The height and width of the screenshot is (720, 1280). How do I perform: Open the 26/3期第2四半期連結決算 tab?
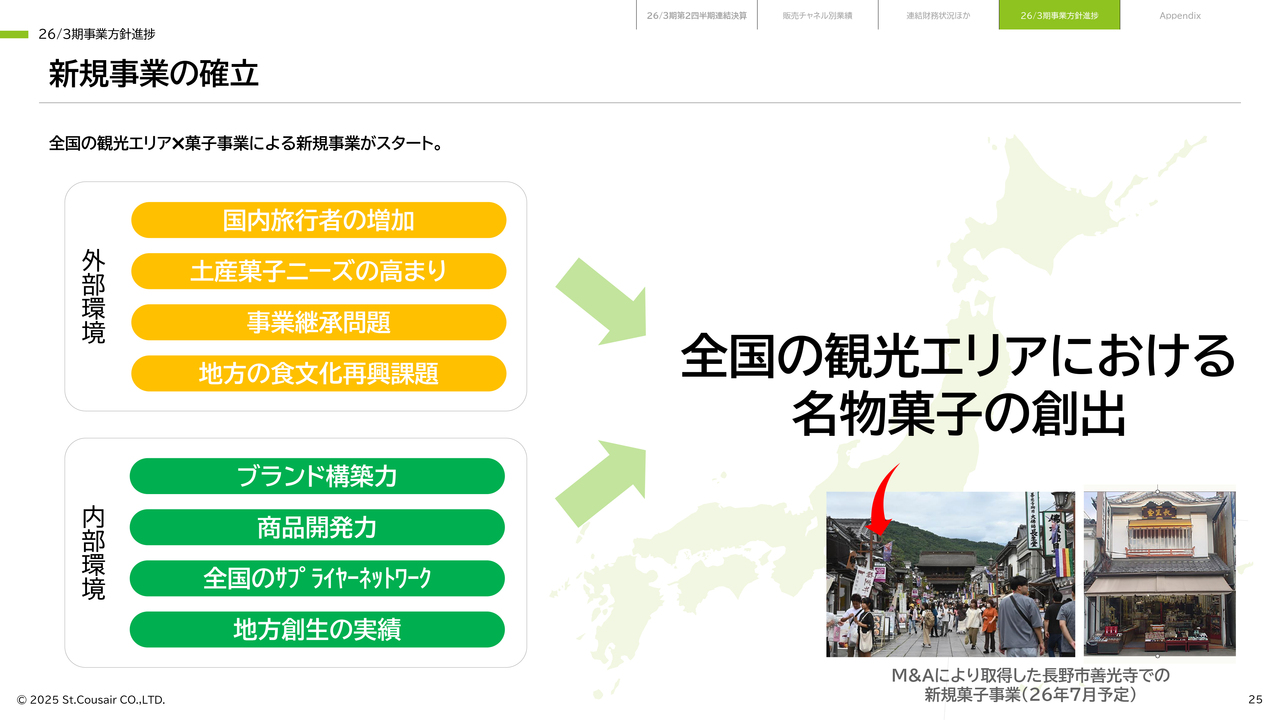point(696,16)
